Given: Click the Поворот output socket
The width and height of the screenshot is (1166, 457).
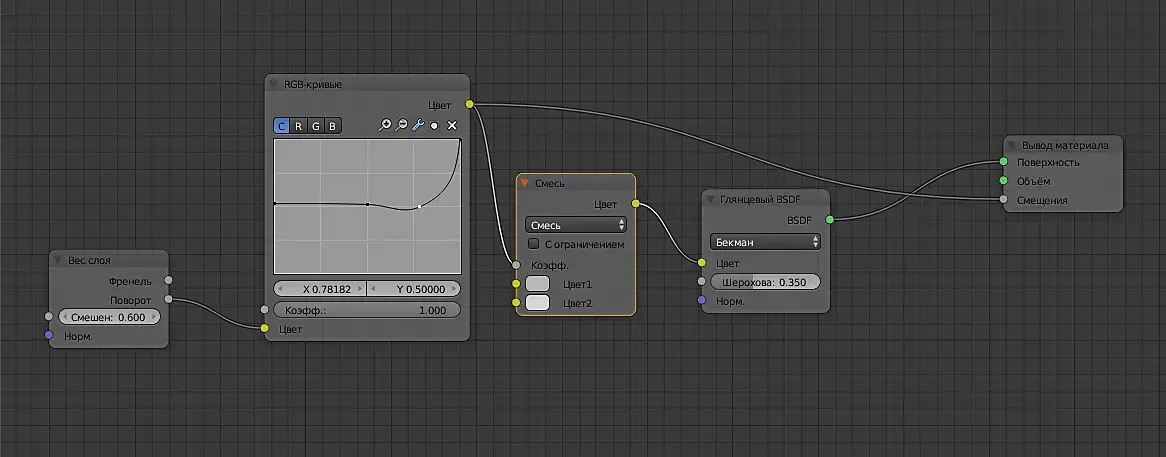Looking at the screenshot, I should pos(169,299).
